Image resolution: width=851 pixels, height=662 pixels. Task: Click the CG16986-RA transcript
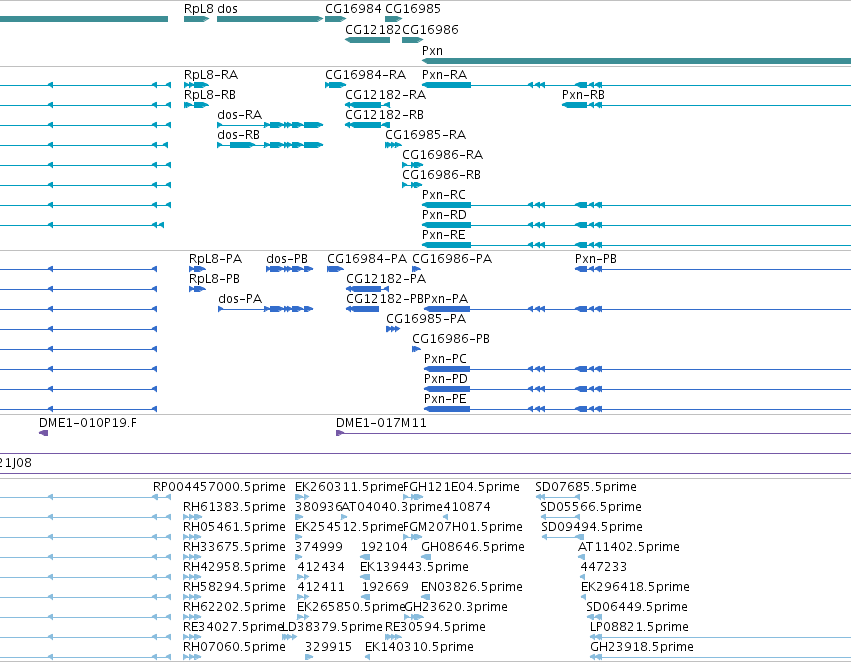pyautogui.click(x=412, y=165)
